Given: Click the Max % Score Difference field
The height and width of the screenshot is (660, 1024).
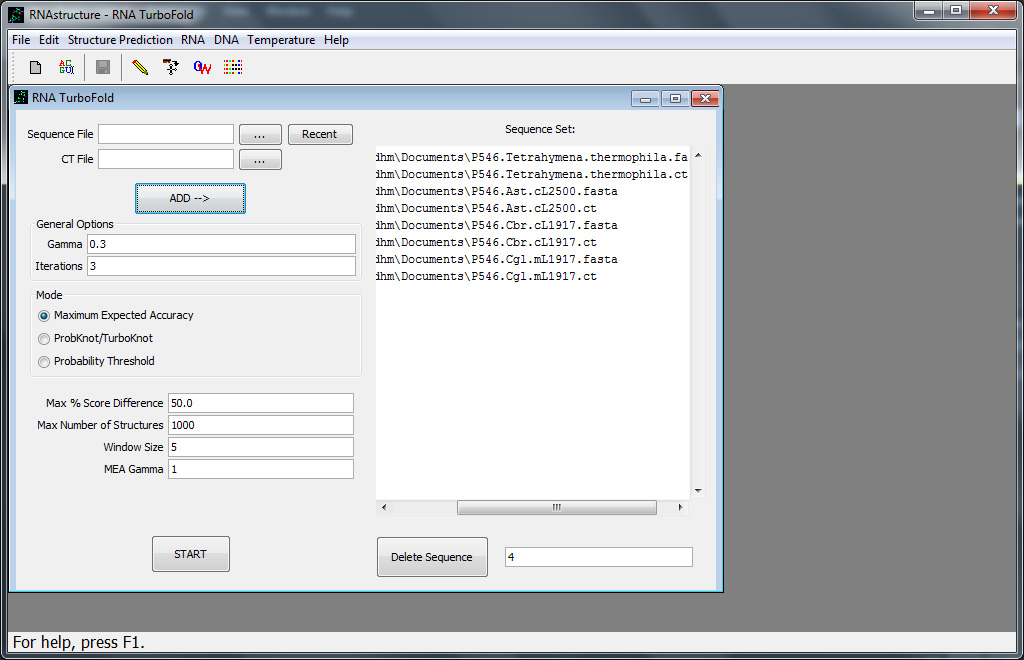Looking at the screenshot, I should coord(261,403).
